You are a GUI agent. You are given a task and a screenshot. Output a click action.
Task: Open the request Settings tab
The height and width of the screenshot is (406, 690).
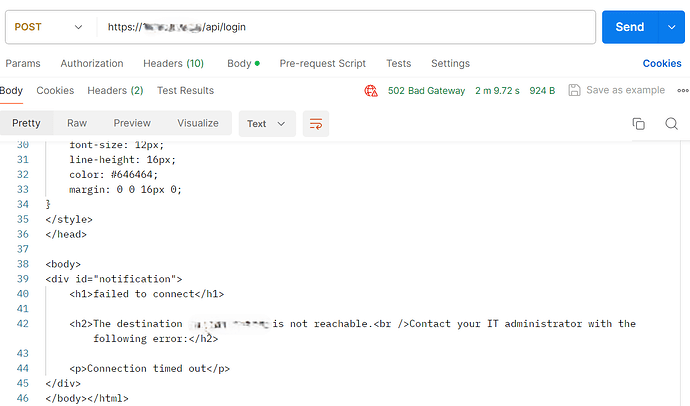451,63
